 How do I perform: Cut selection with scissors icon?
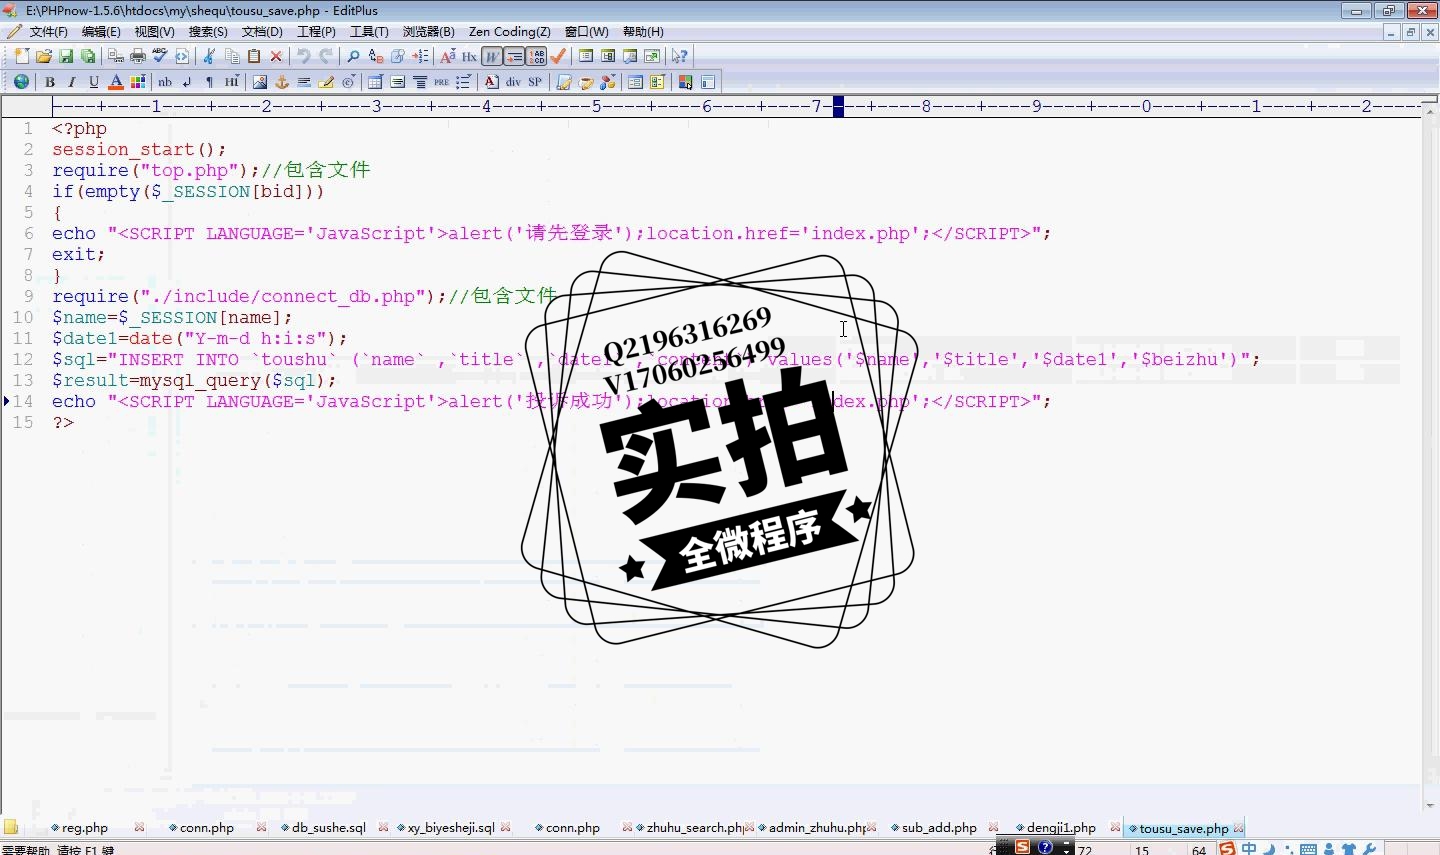(209, 56)
